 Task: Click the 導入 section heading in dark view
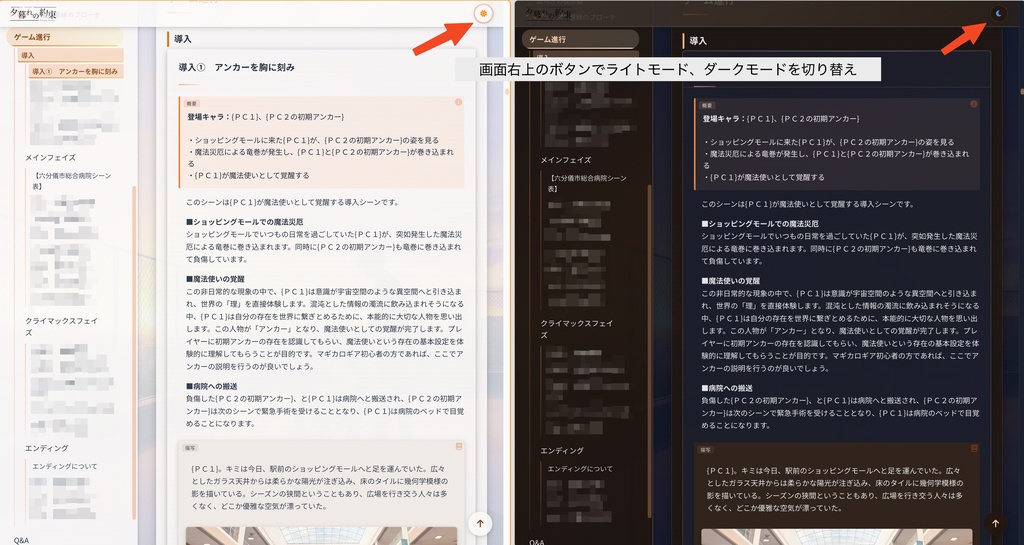[x=698, y=40]
